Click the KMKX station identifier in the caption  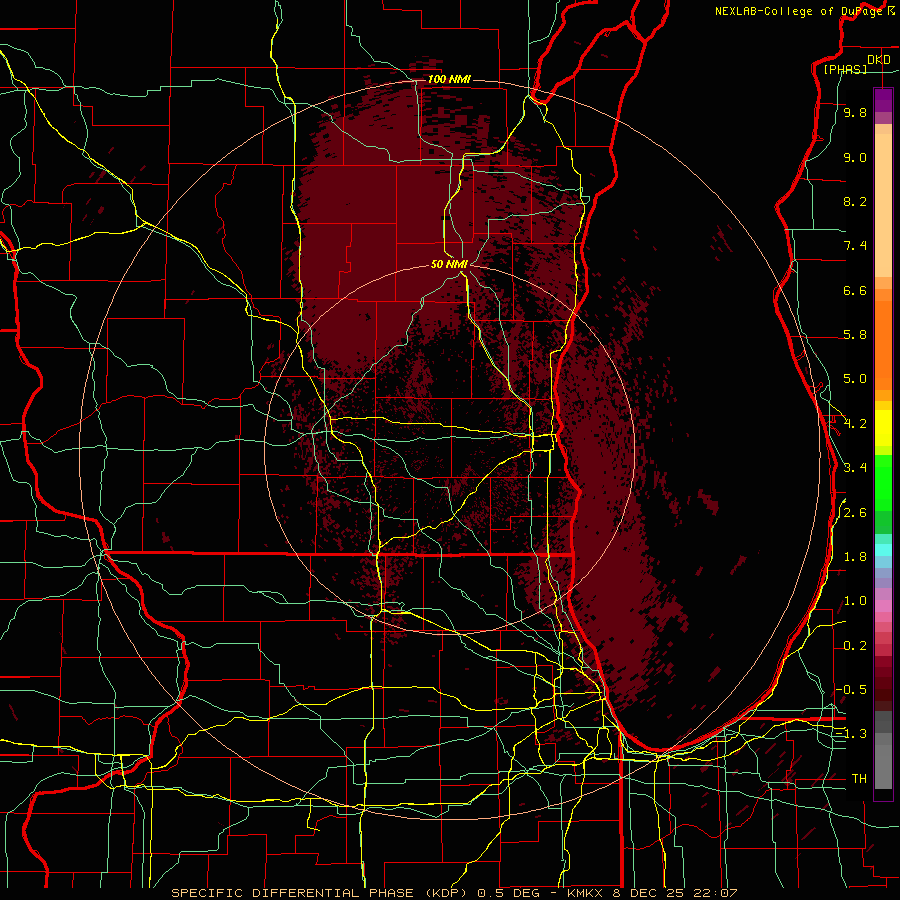[x=585, y=893]
